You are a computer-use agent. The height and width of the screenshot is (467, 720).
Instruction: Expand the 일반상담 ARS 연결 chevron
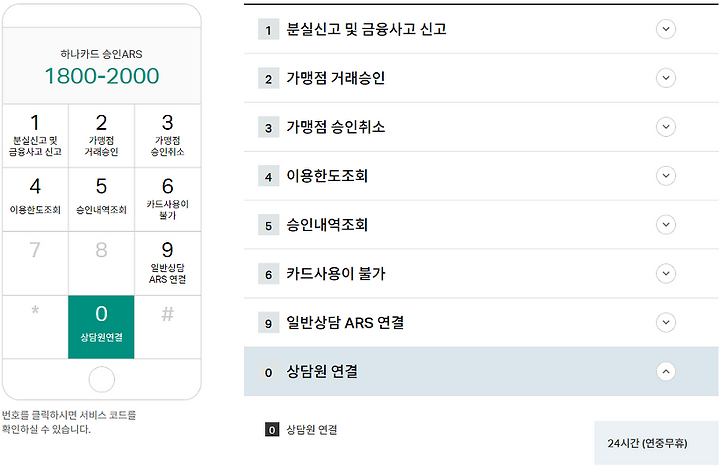tap(665, 322)
